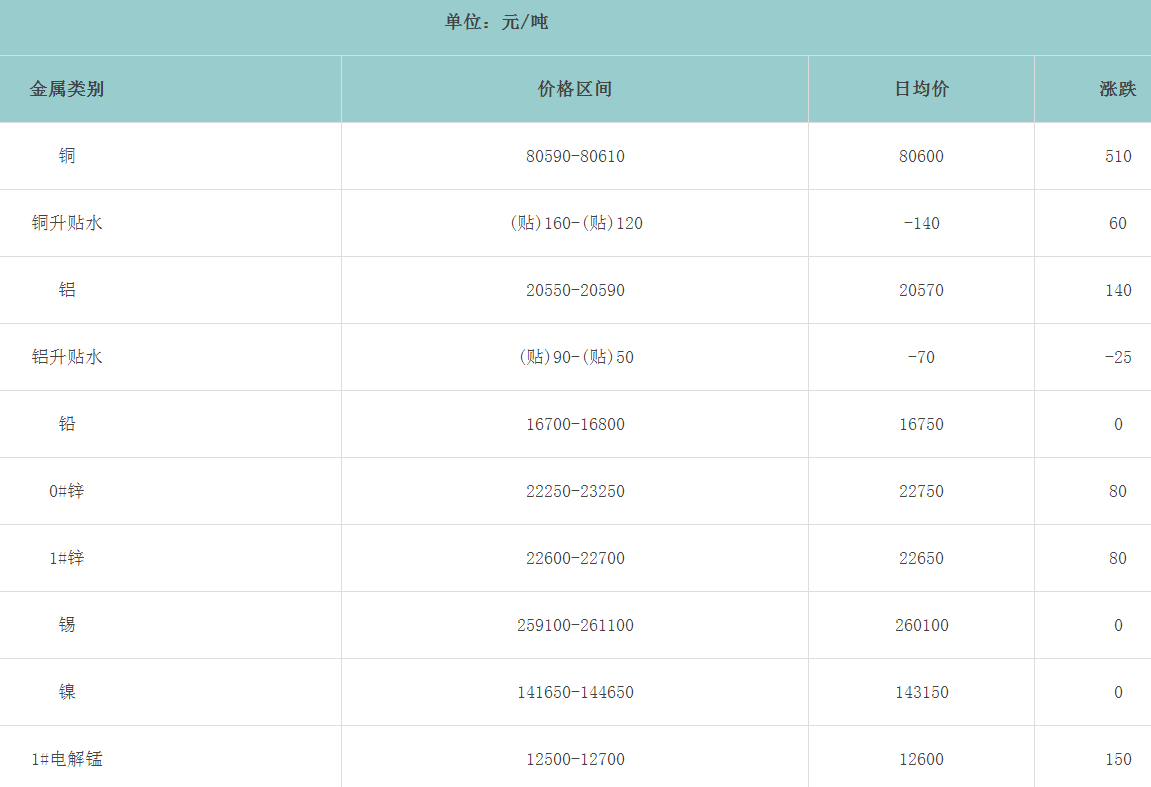Viewport: 1151px width, 787px height.
Task: Select the 1#电解锰 row label
Action: (67, 759)
